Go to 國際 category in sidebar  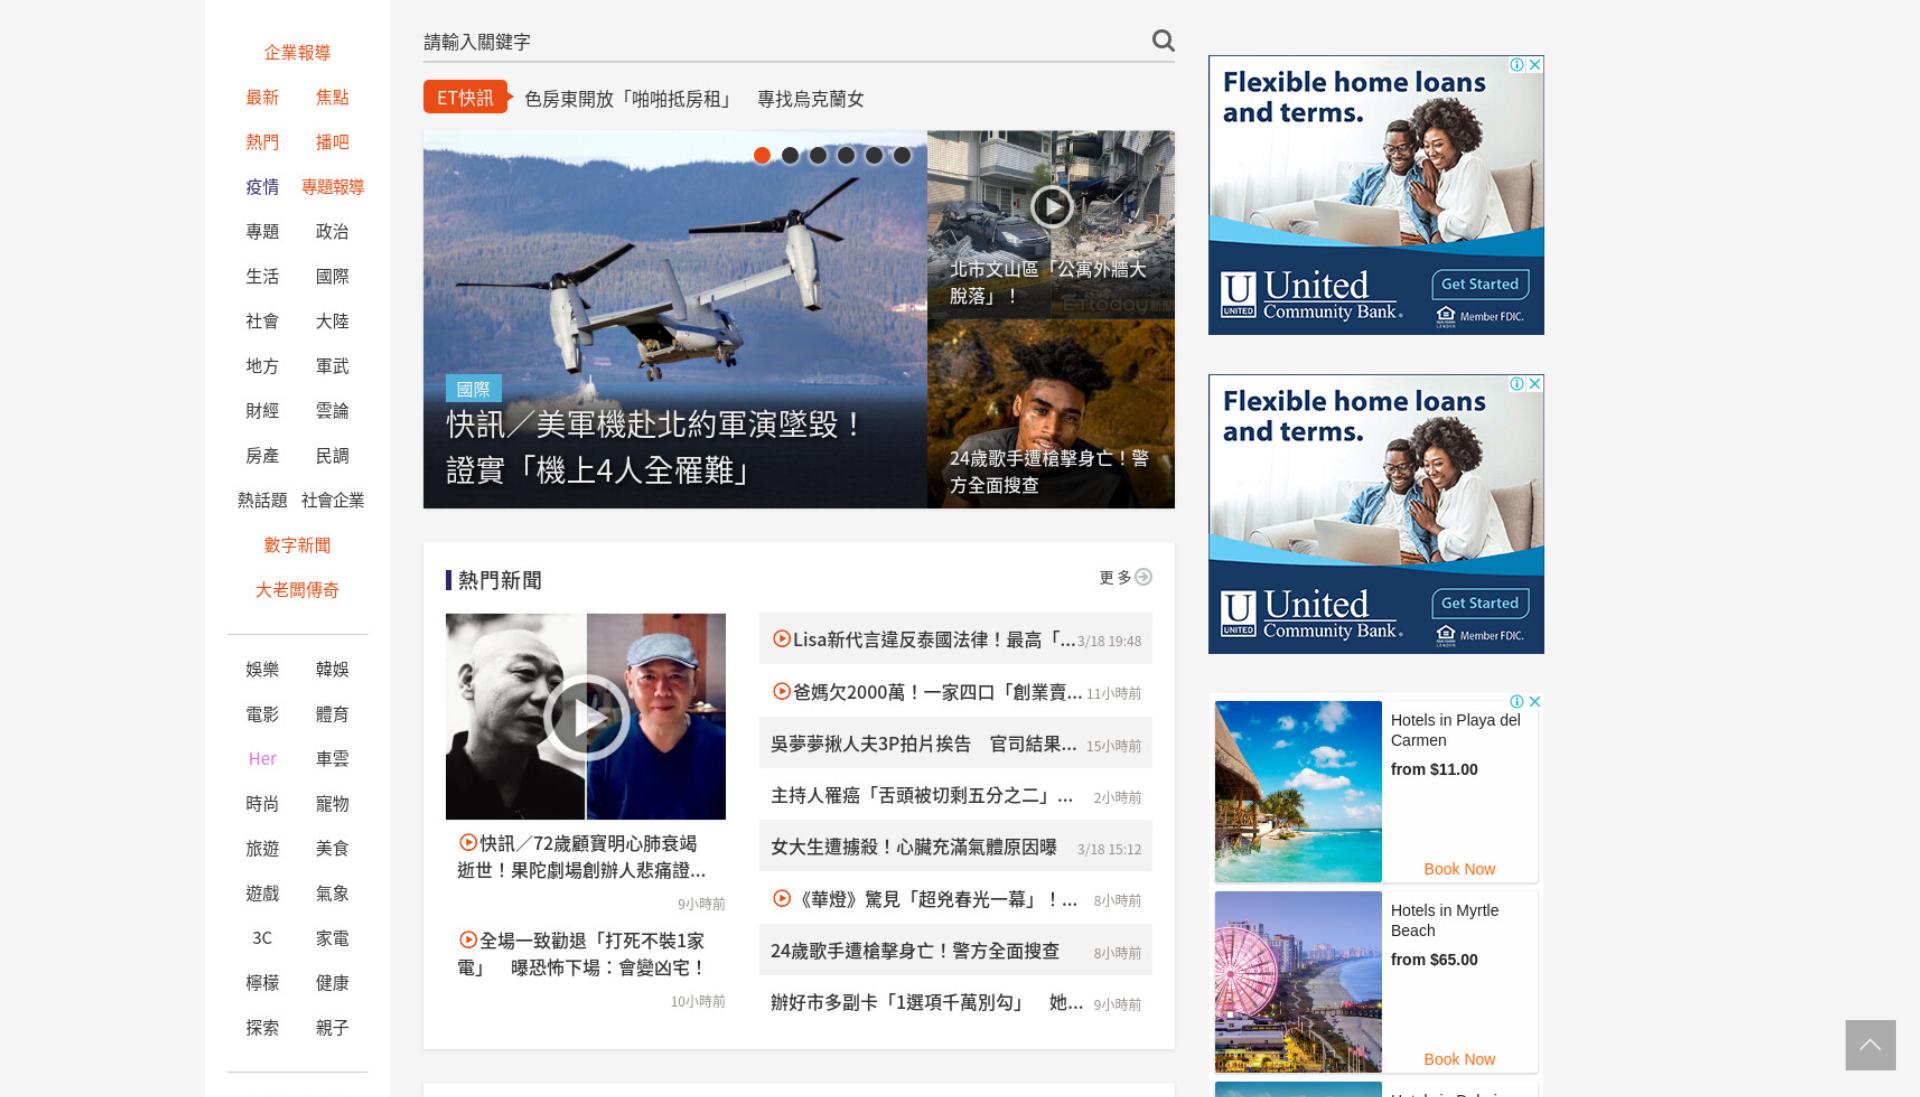(x=332, y=276)
